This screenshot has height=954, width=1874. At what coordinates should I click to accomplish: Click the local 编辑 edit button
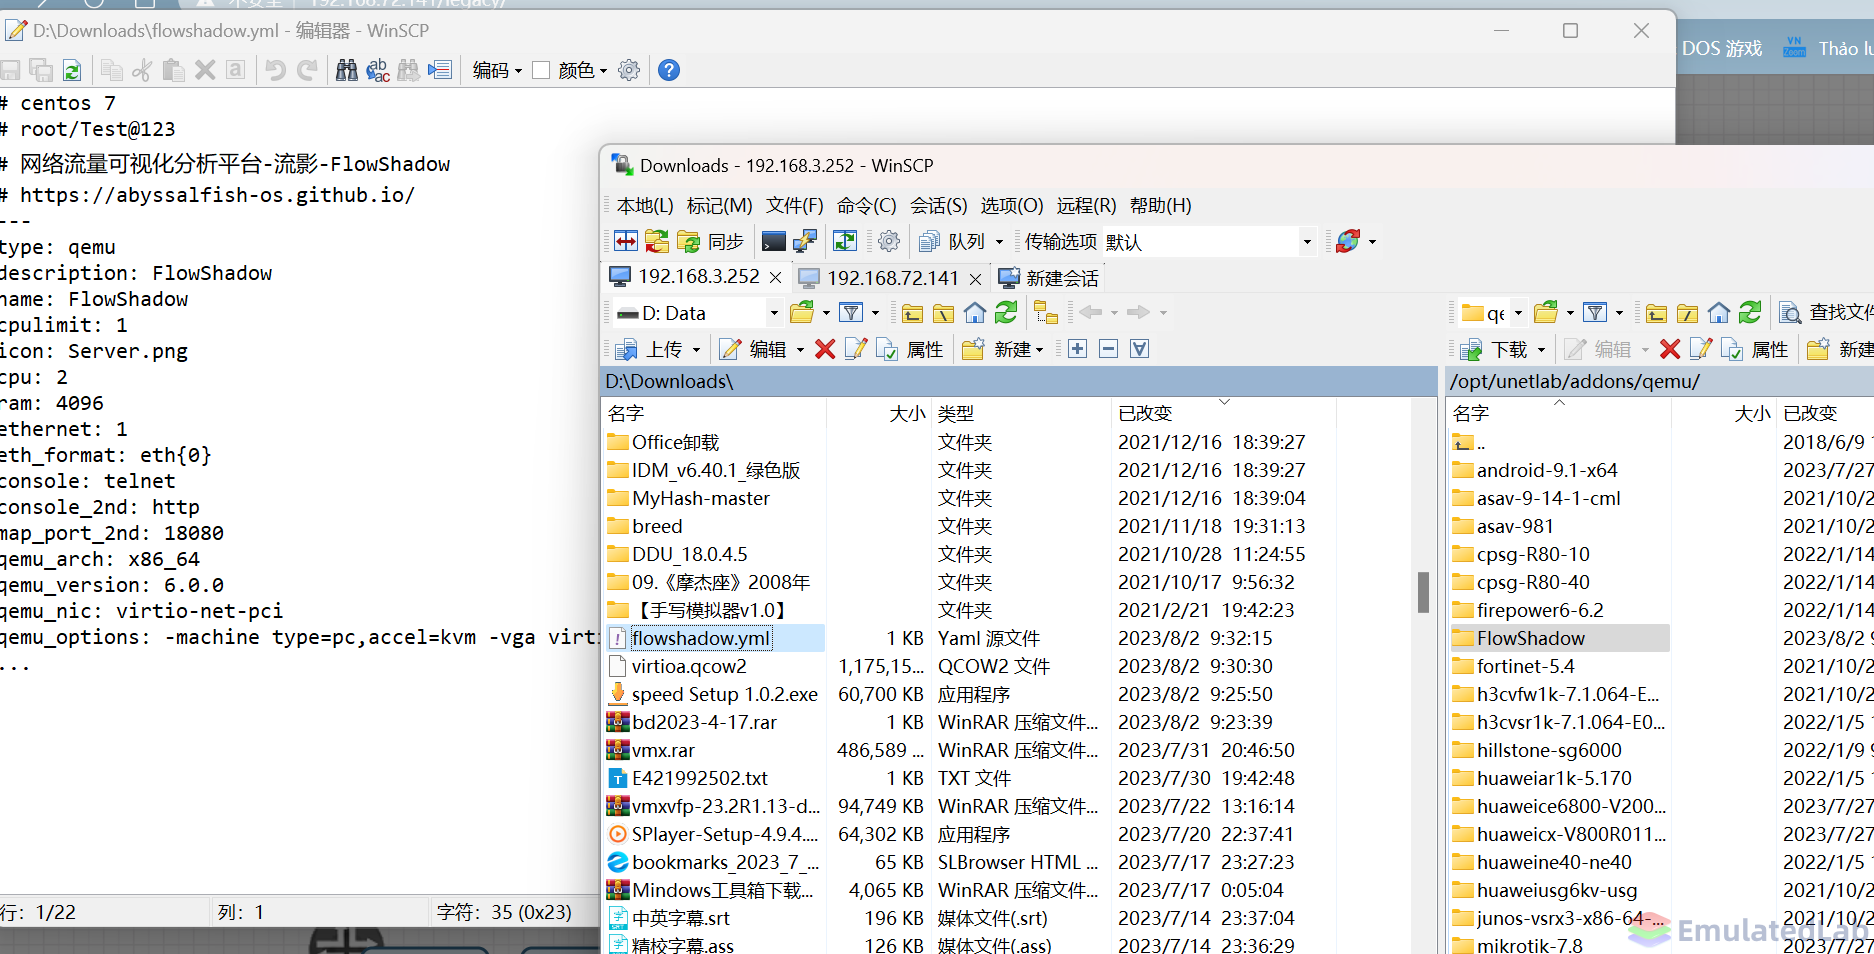pyautogui.click(x=754, y=349)
